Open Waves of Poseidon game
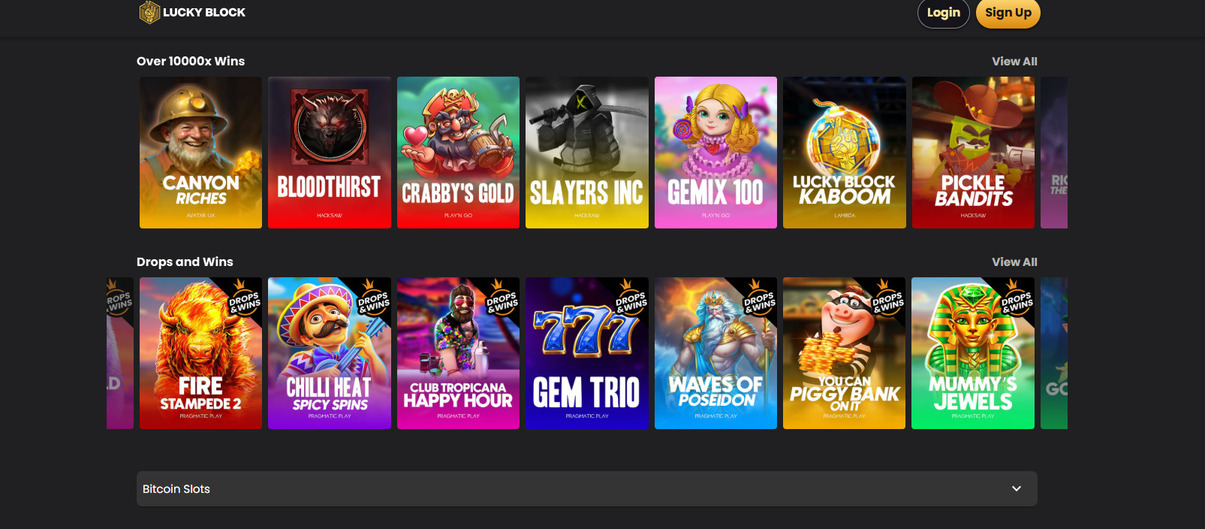Viewport: 1205px width, 529px height. (716, 353)
